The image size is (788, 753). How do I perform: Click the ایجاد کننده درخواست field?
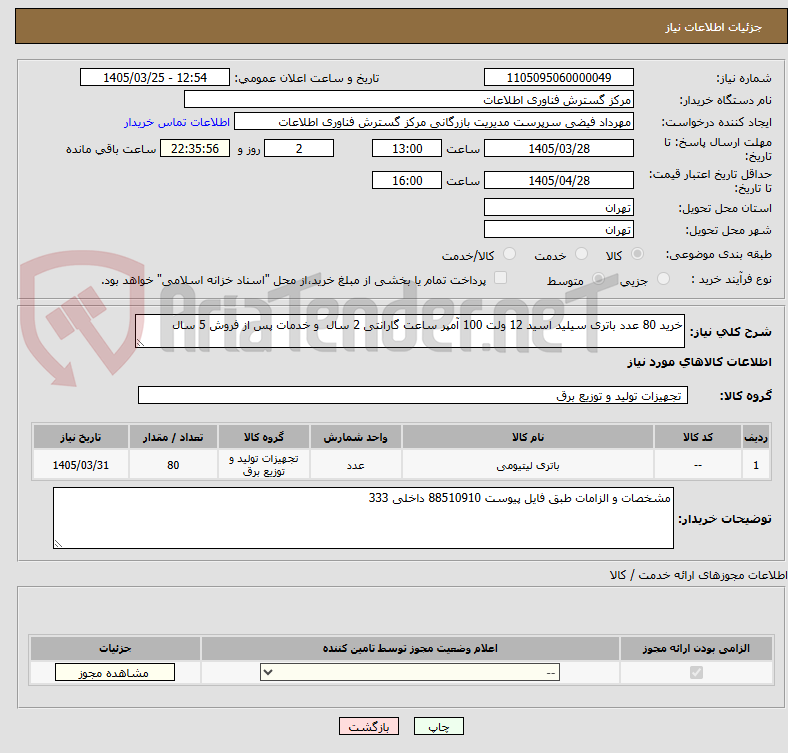pos(434,122)
